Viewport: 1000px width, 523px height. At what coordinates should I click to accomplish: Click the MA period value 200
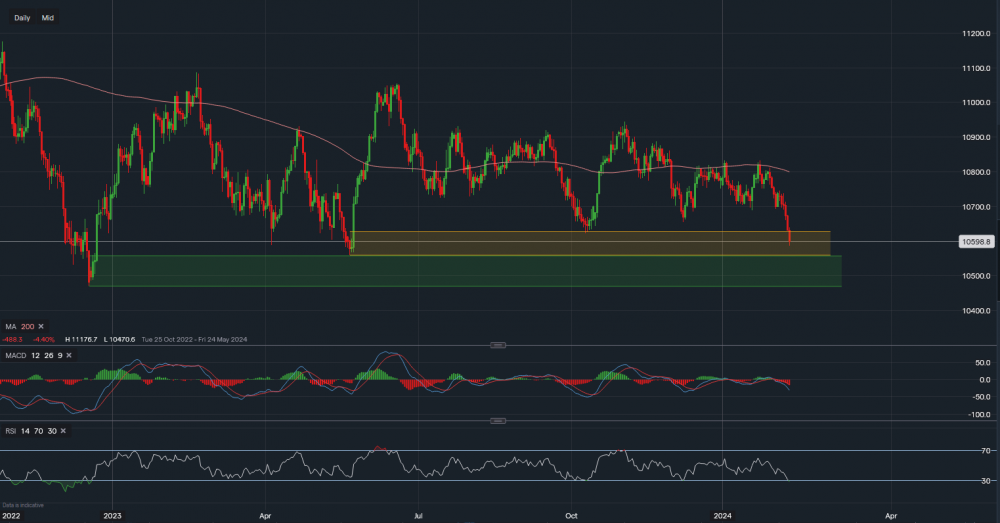click(27, 326)
